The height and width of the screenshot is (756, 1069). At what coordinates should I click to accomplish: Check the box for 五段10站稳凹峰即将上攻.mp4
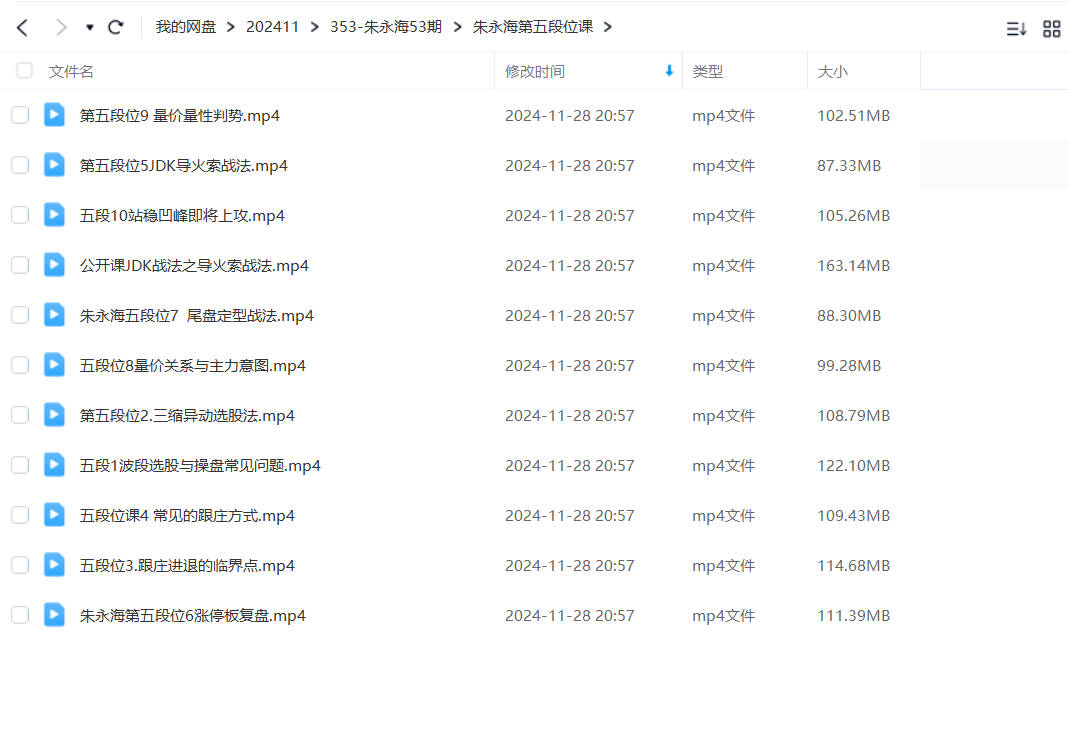(20, 215)
